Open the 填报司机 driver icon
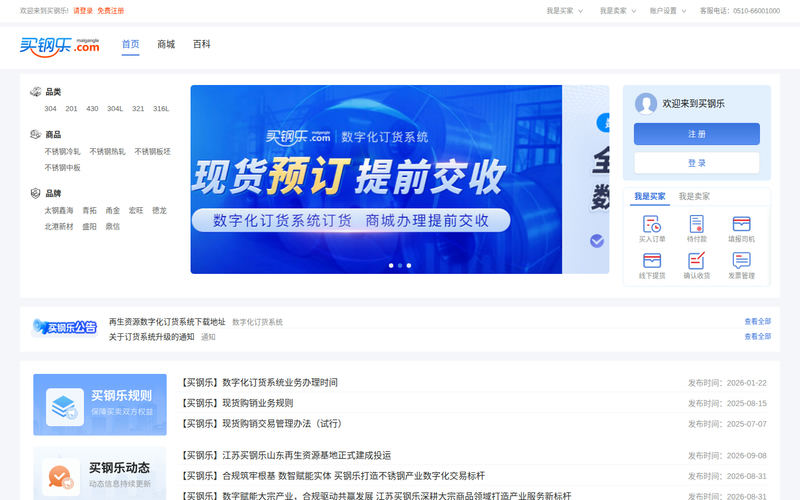The width and height of the screenshot is (800, 500). pyautogui.click(x=741, y=224)
